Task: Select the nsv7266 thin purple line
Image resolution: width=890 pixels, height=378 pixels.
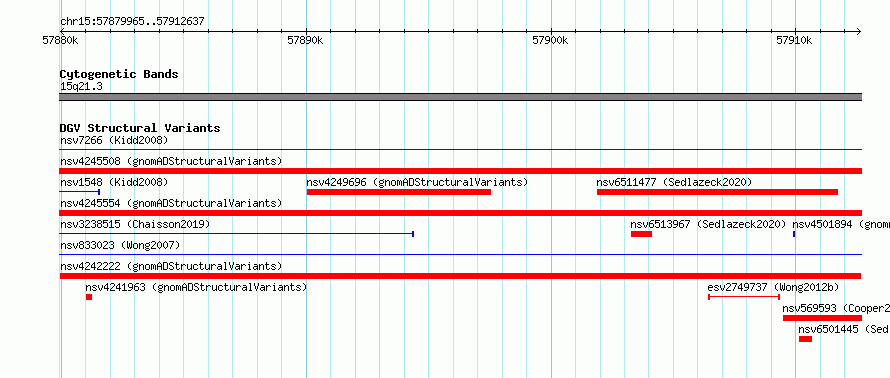Action: (461, 150)
